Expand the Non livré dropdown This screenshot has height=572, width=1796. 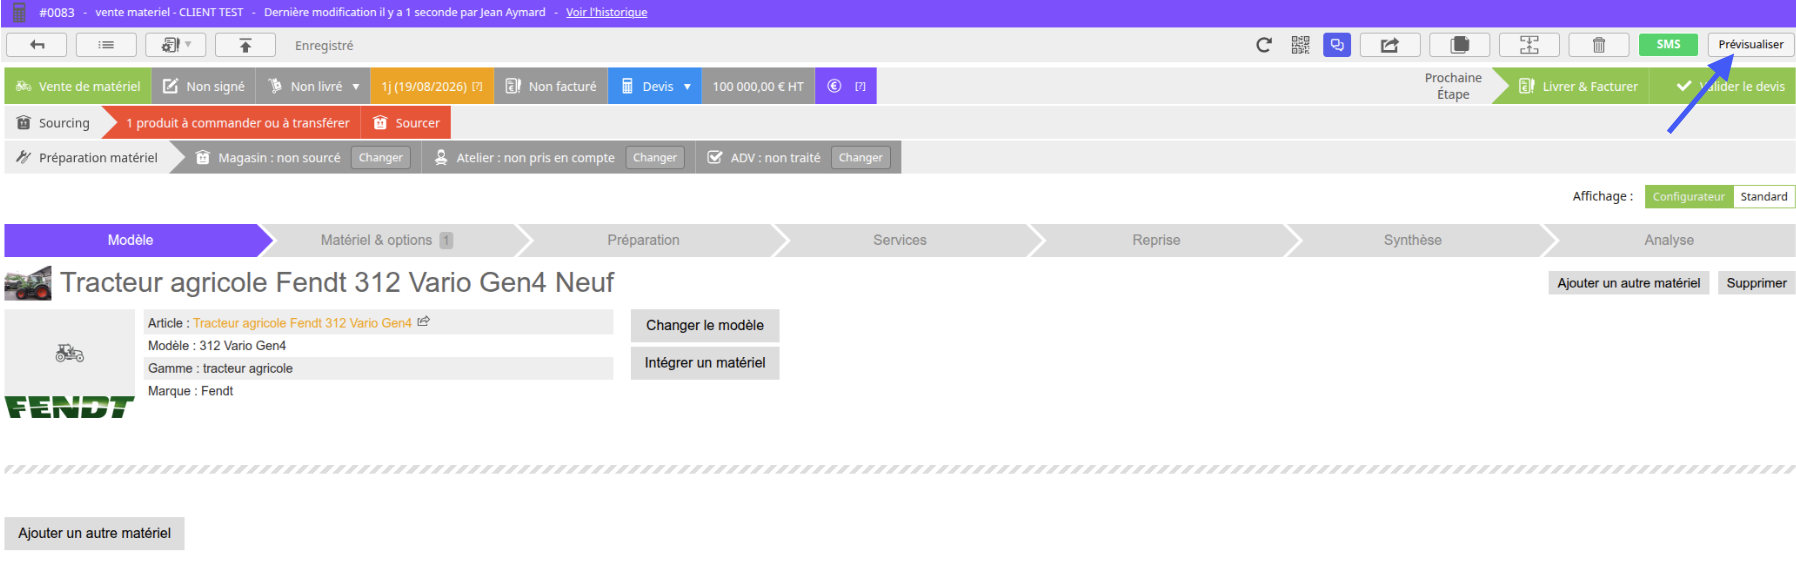[x=314, y=86]
